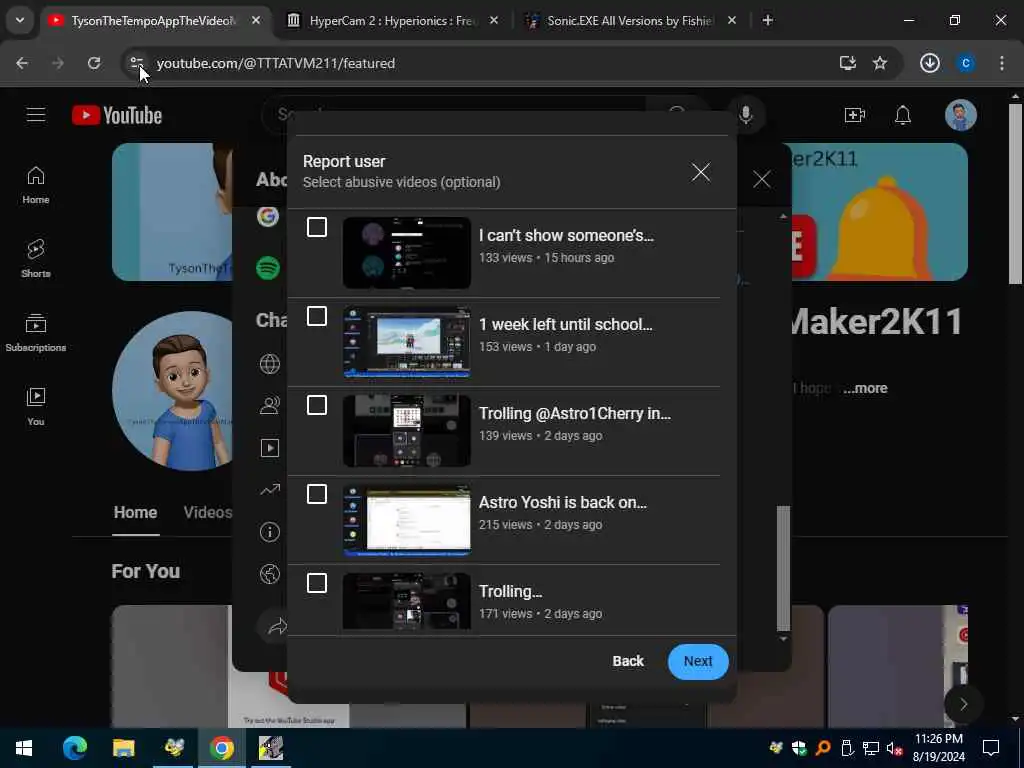Open Subscriptions in the YouTube sidebar
Viewport: 1024px width, 768px height.
click(36, 332)
